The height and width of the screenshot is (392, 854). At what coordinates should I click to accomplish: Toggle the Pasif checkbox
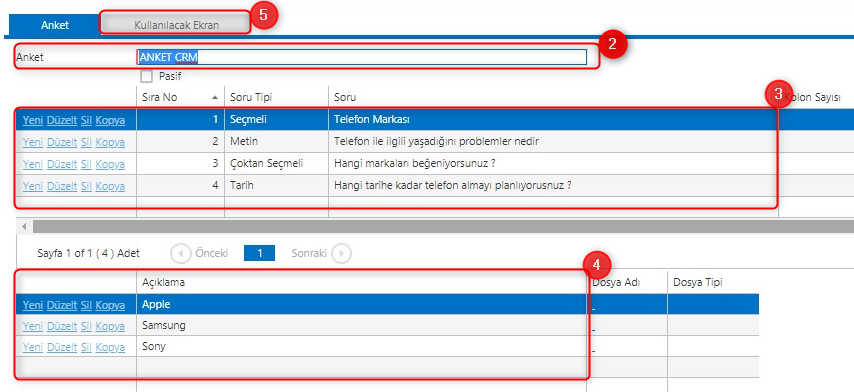146,76
